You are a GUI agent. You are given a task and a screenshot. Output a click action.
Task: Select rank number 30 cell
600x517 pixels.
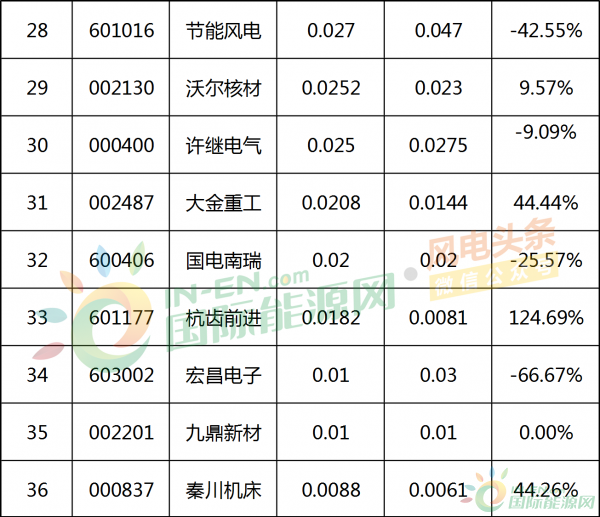click(x=37, y=145)
